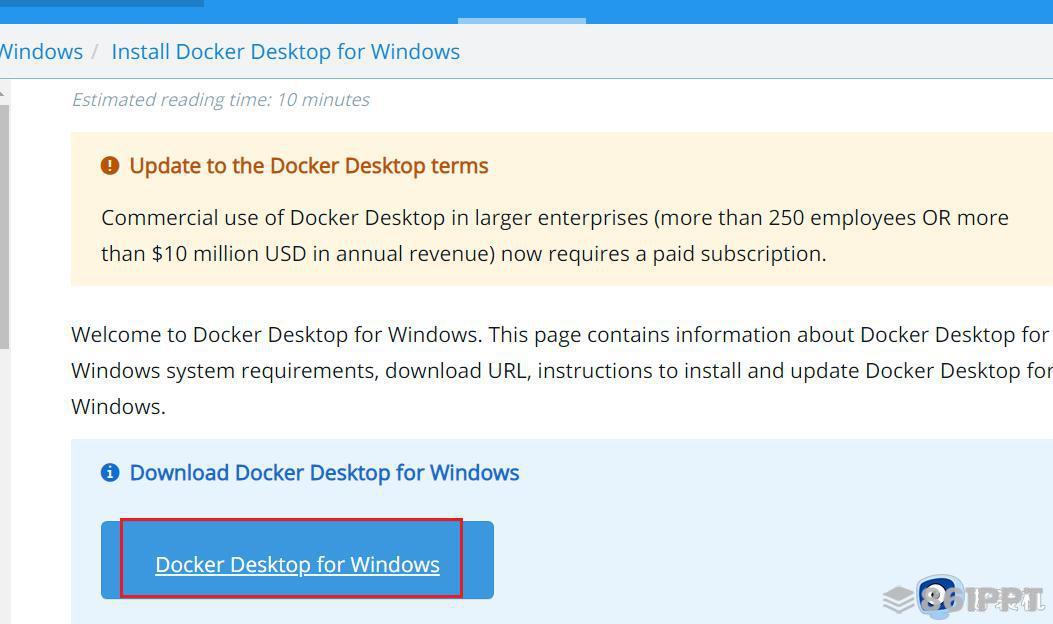
Task: Click the left sidebar scrollbar thumb
Action: (5, 227)
